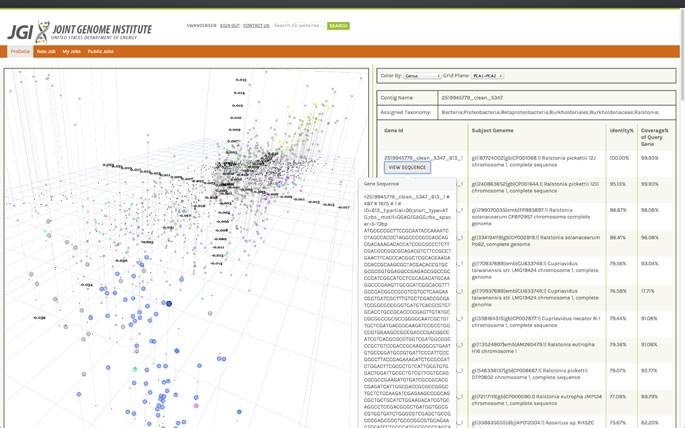Screen dimensions: 685x428
Task: Click the Ralstonia eutropha JMP134 genome entry
Action: click(x=536, y=400)
